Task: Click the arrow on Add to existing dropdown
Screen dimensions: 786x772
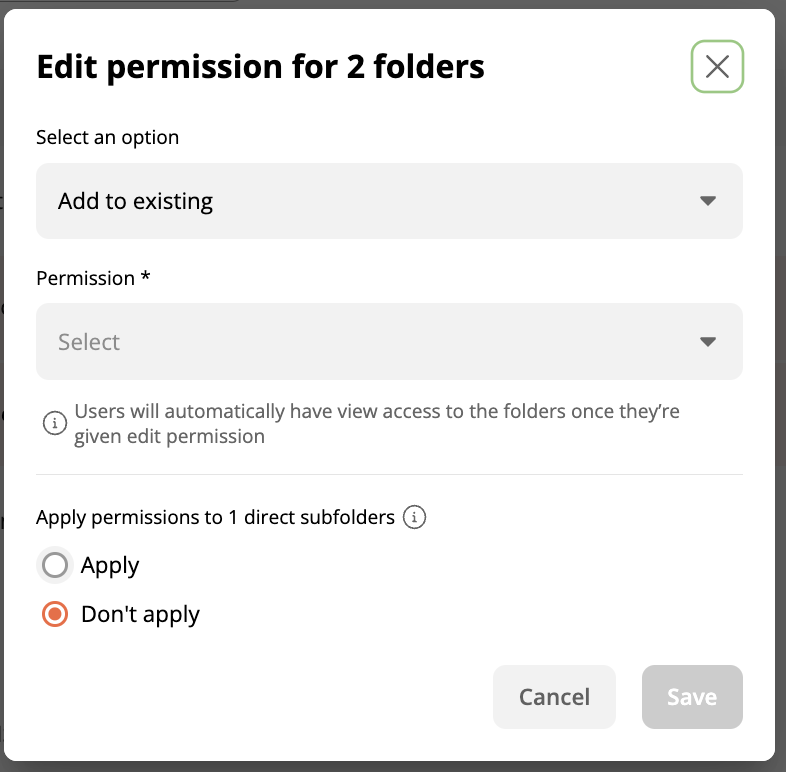Action: point(708,201)
